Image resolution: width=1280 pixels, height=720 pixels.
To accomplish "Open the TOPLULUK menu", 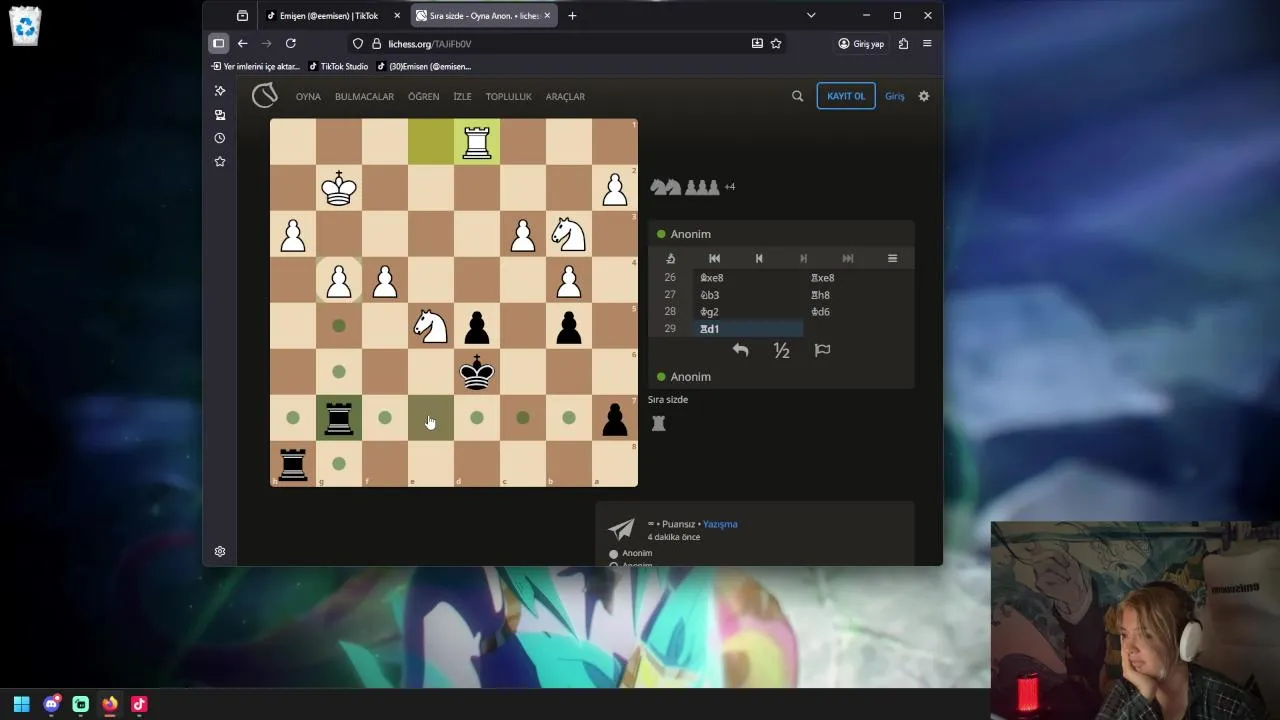I will (509, 97).
